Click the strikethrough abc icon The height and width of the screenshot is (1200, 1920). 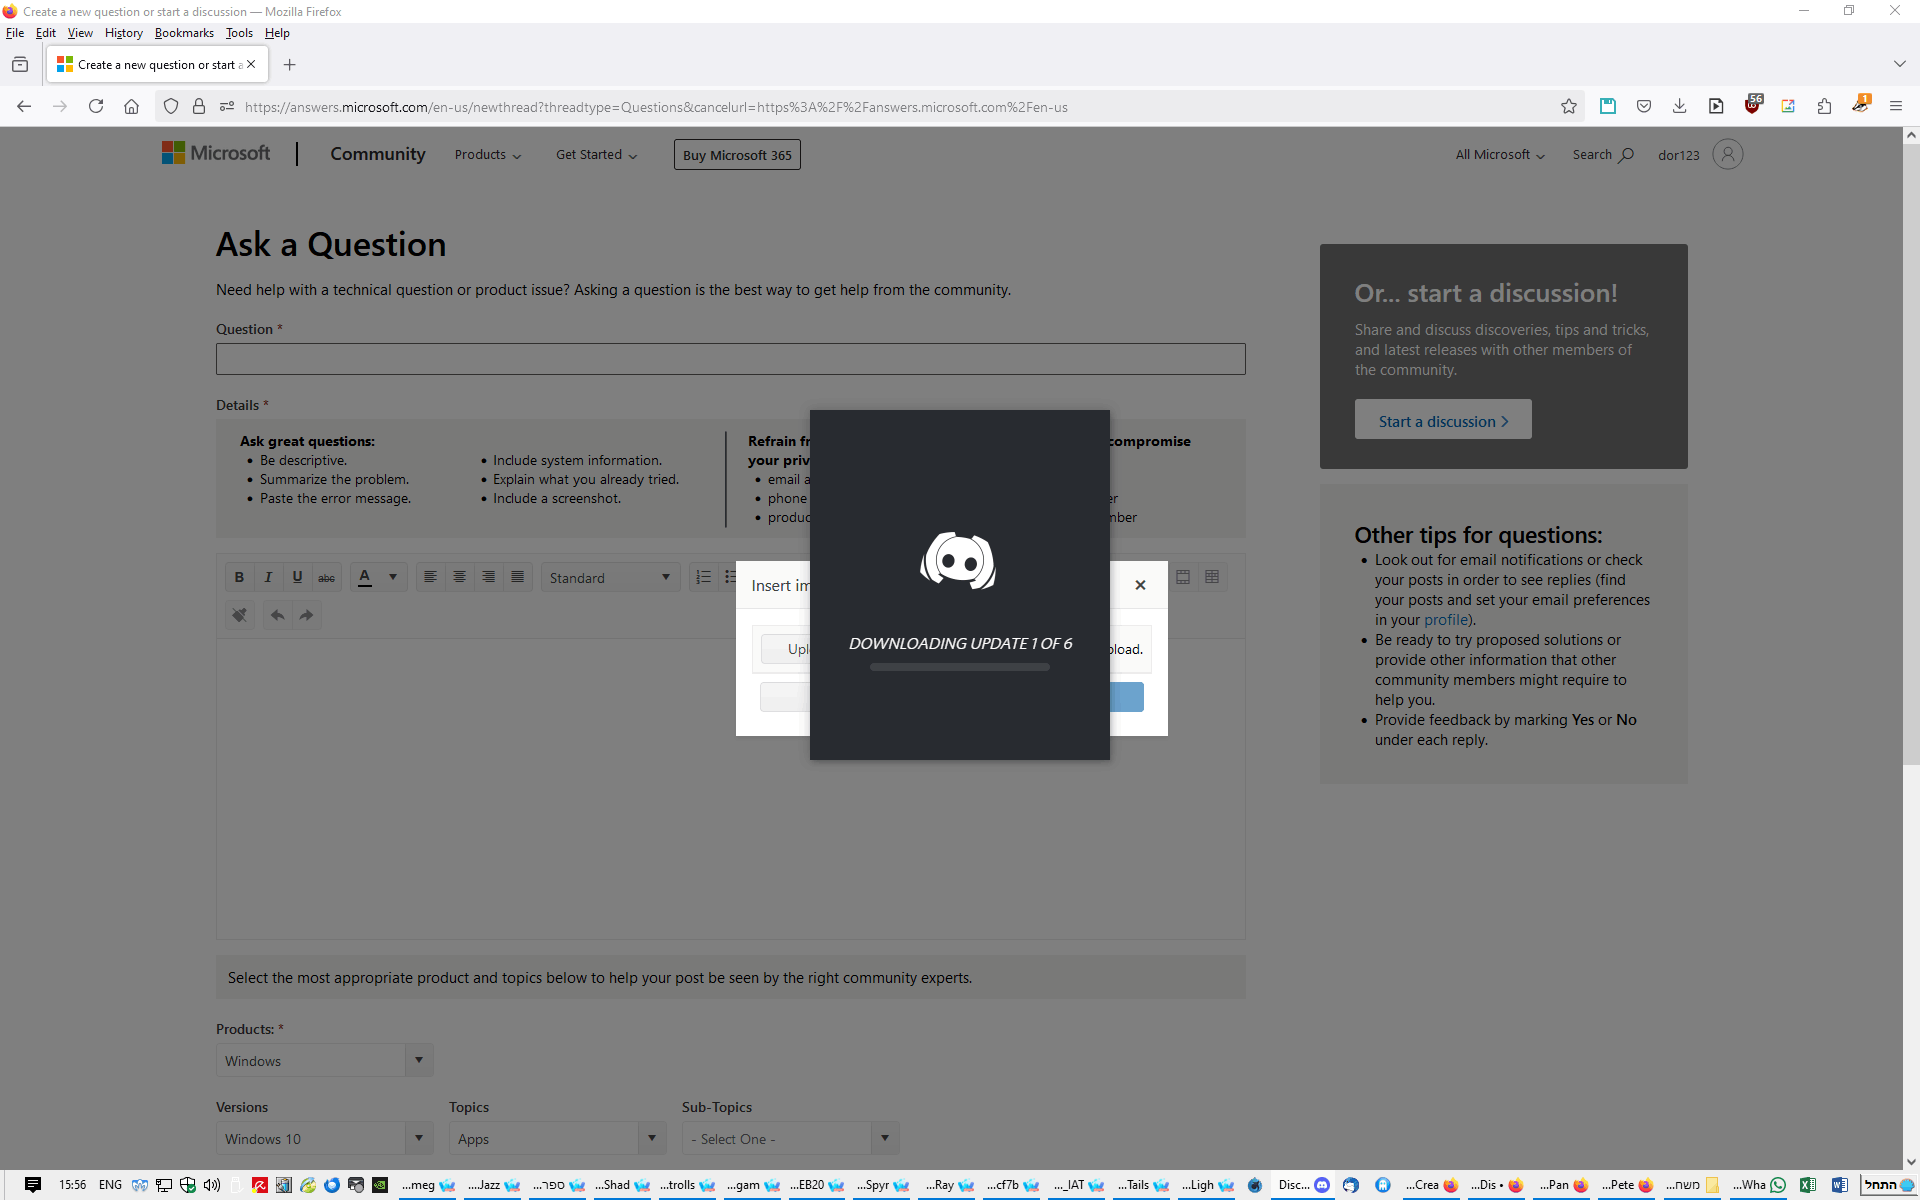tap(326, 577)
